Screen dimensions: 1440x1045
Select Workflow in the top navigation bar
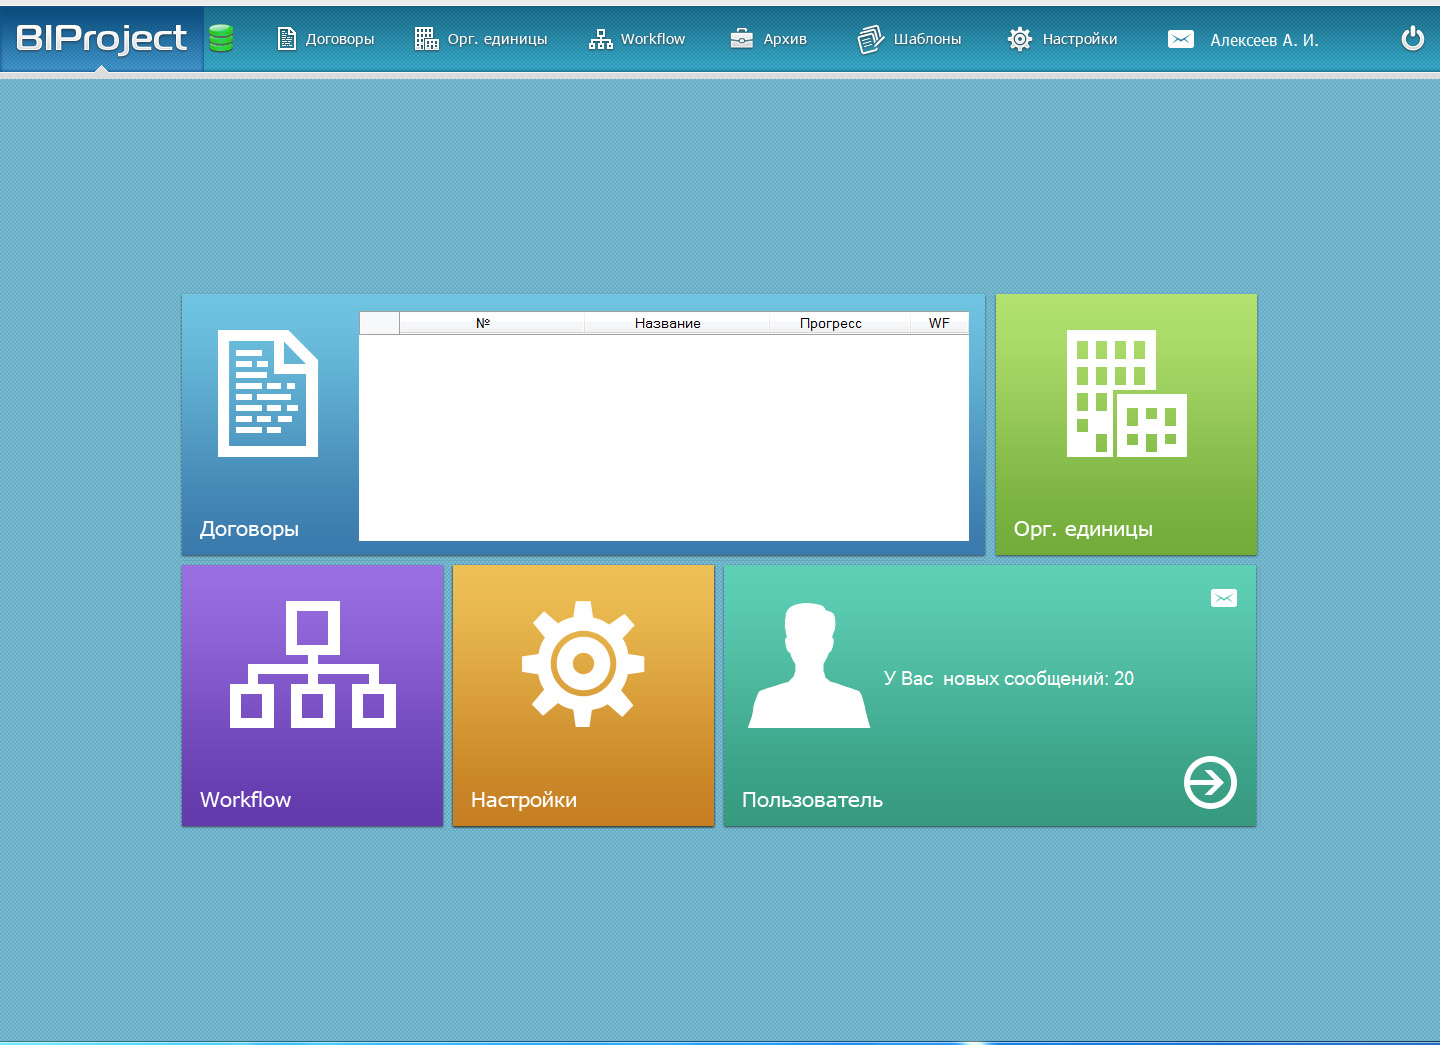pos(638,39)
